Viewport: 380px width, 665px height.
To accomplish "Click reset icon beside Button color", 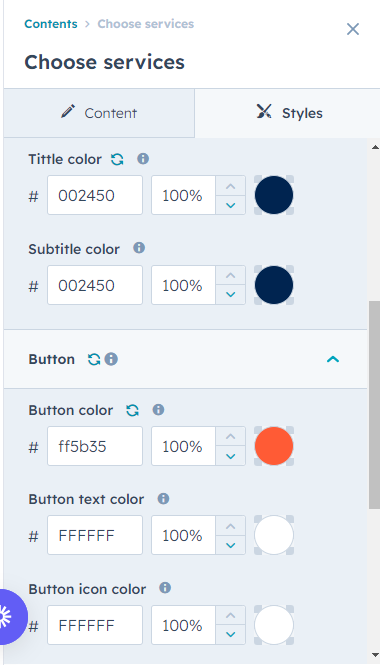I will pos(132,410).
